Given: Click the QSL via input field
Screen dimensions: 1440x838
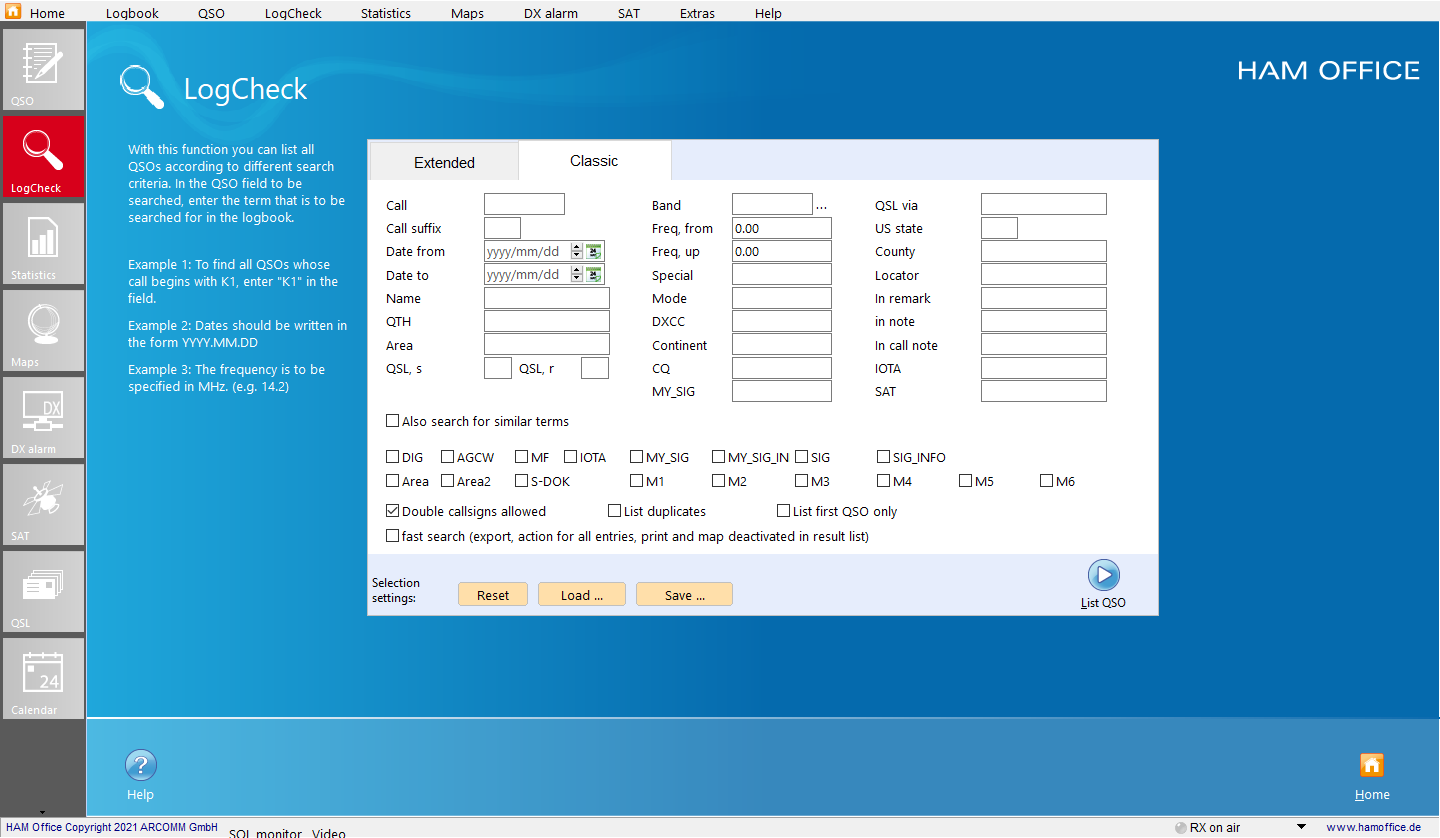Looking at the screenshot, I should pyautogui.click(x=1044, y=205).
